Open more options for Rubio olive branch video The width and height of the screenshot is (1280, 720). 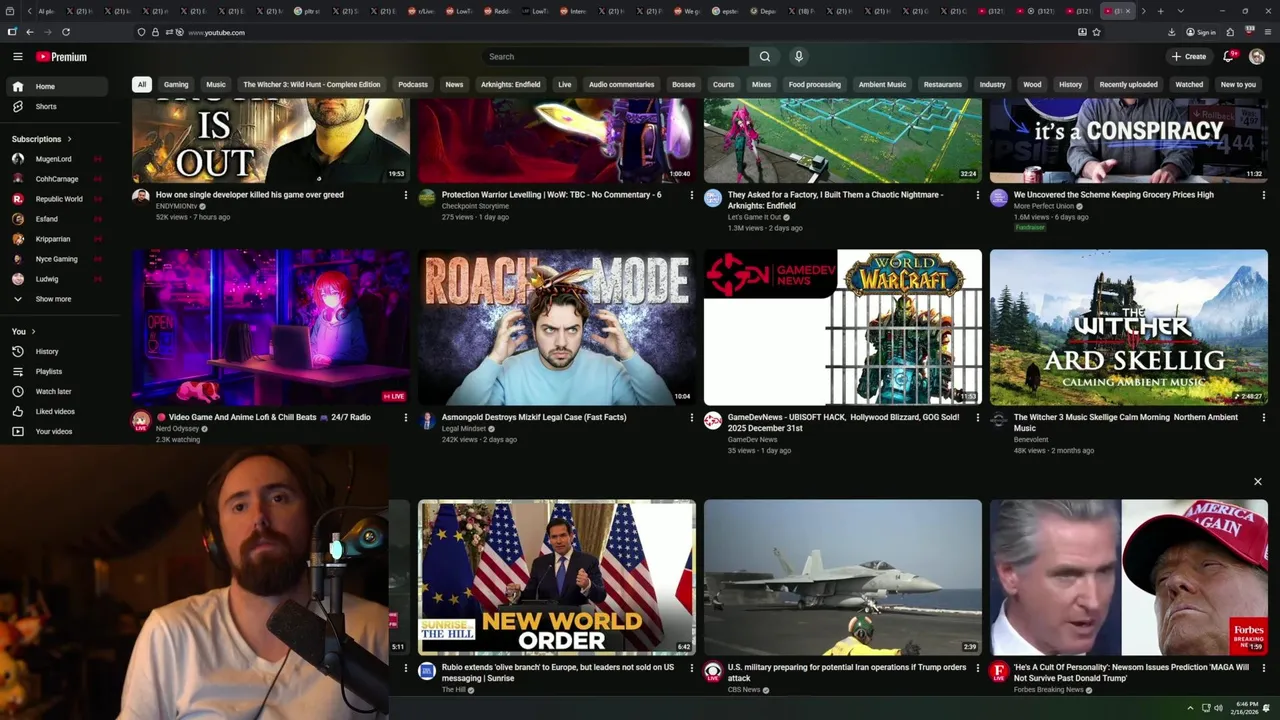pyautogui.click(x=691, y=667)
